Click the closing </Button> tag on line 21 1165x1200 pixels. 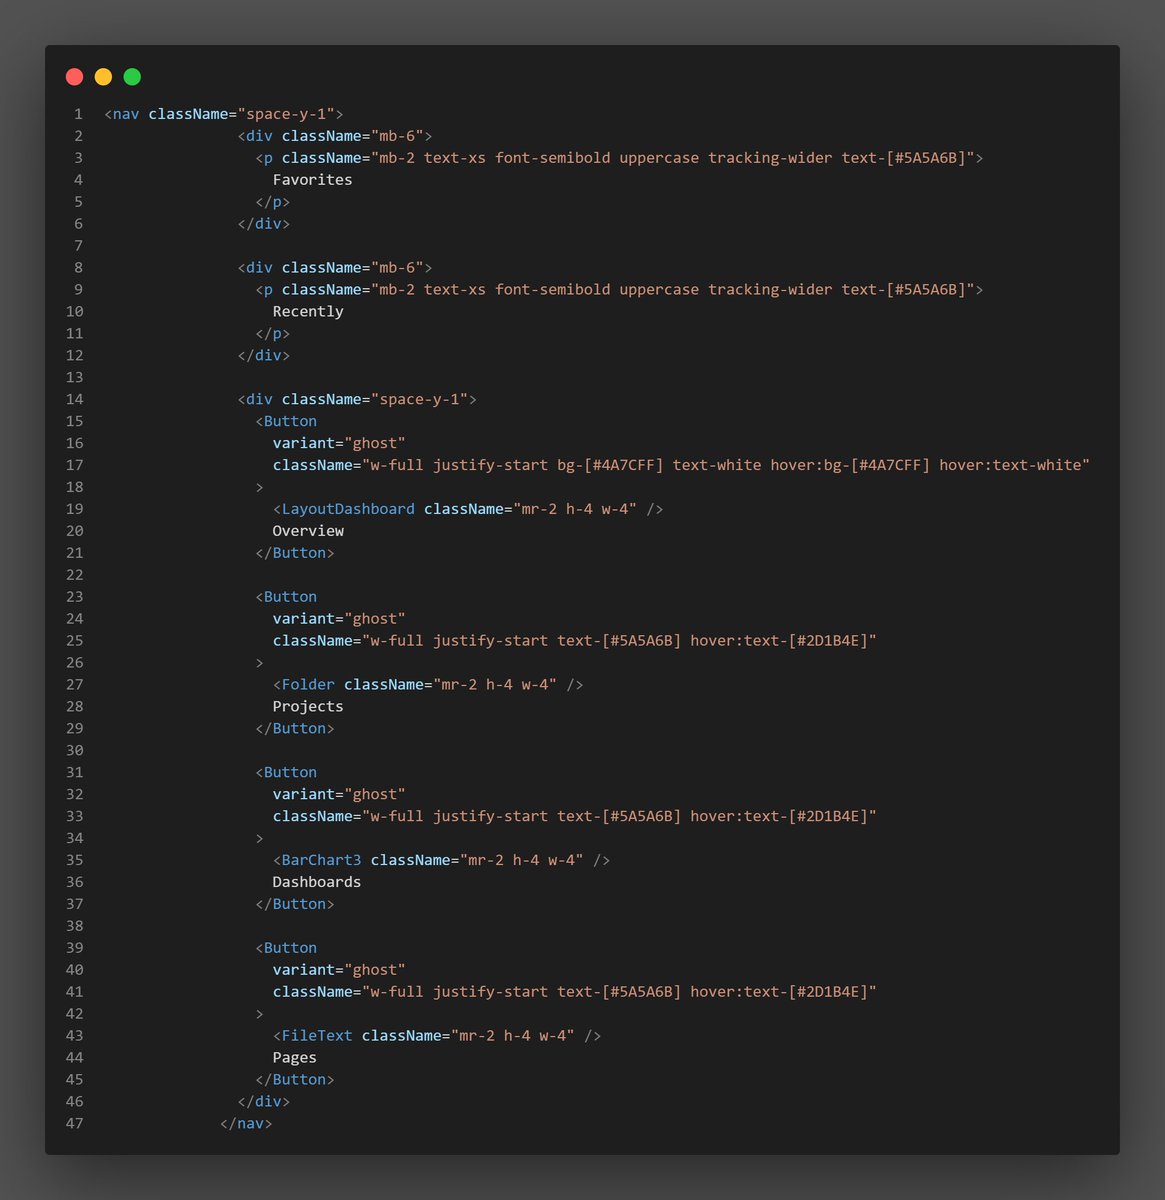pos(295,553)
